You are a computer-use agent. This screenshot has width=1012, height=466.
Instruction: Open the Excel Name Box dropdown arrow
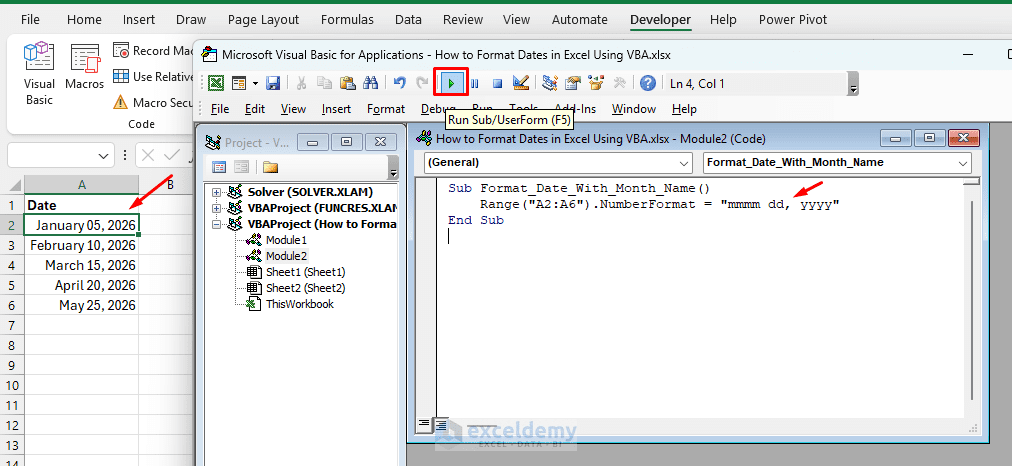click(103, 156)
